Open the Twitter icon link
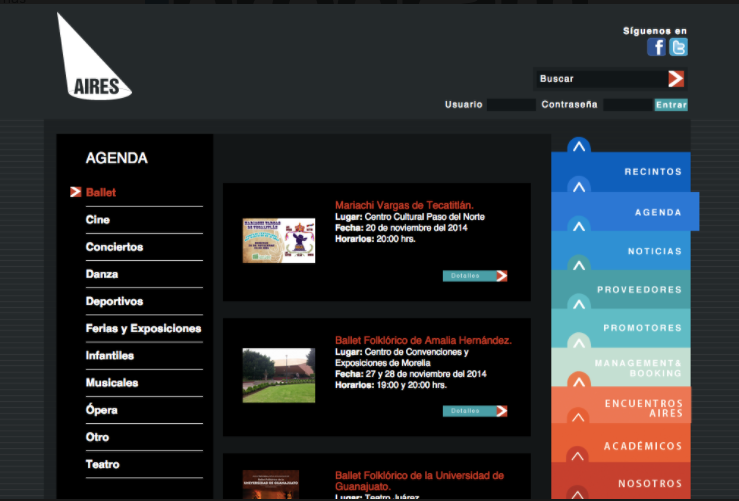Screen dimensions: 739x501 (678, 47)
